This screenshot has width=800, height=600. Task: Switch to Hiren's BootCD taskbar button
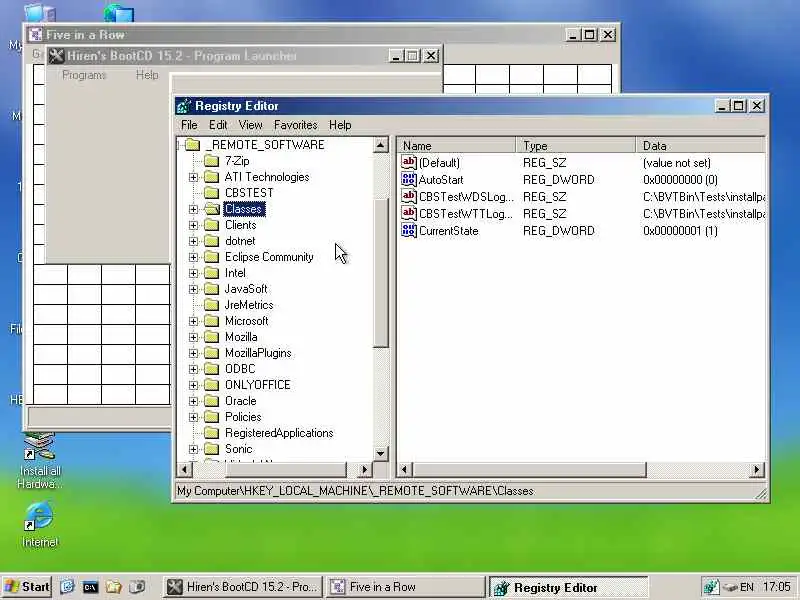pyautogui.click(x=243, y=587)
